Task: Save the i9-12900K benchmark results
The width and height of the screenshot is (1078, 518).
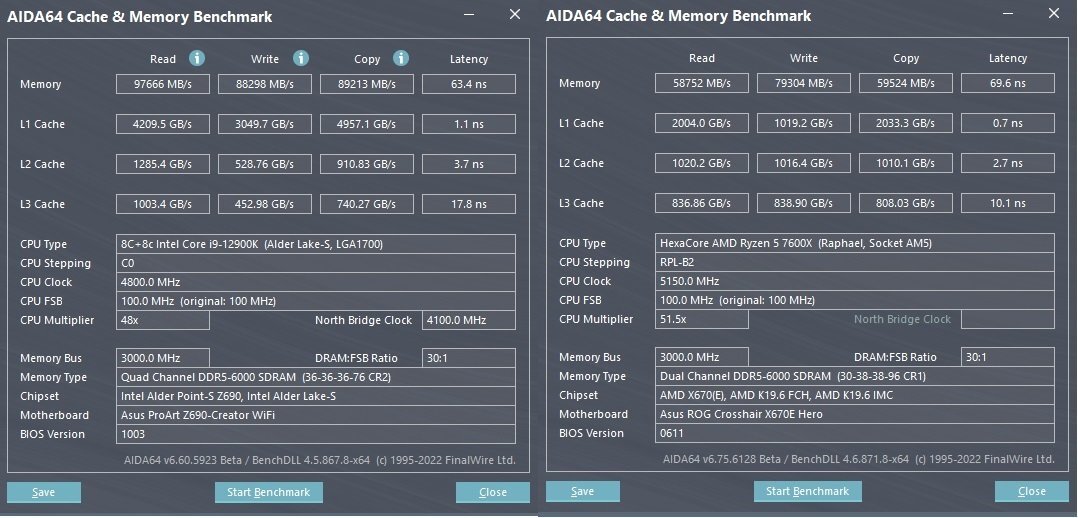Action: [44, 493]
